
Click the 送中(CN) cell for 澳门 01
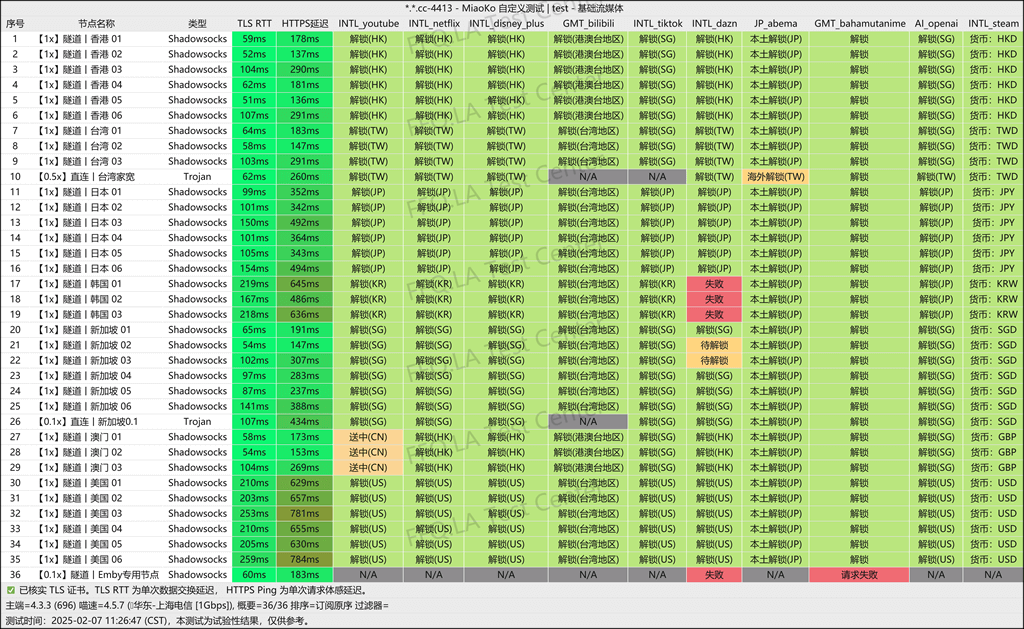coord(368,437)
